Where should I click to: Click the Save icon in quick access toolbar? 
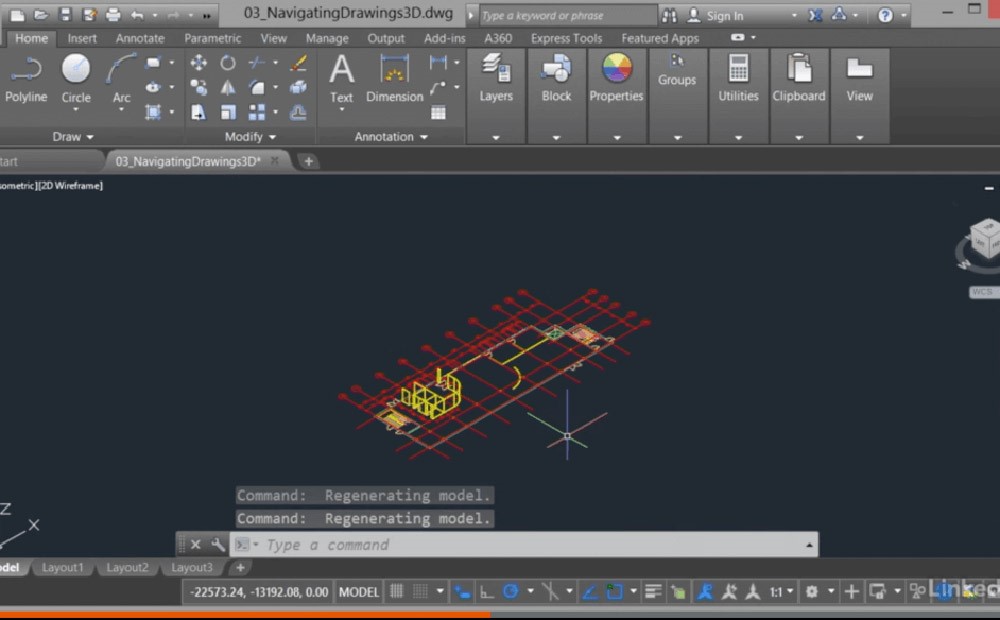(x=65, y=15)
